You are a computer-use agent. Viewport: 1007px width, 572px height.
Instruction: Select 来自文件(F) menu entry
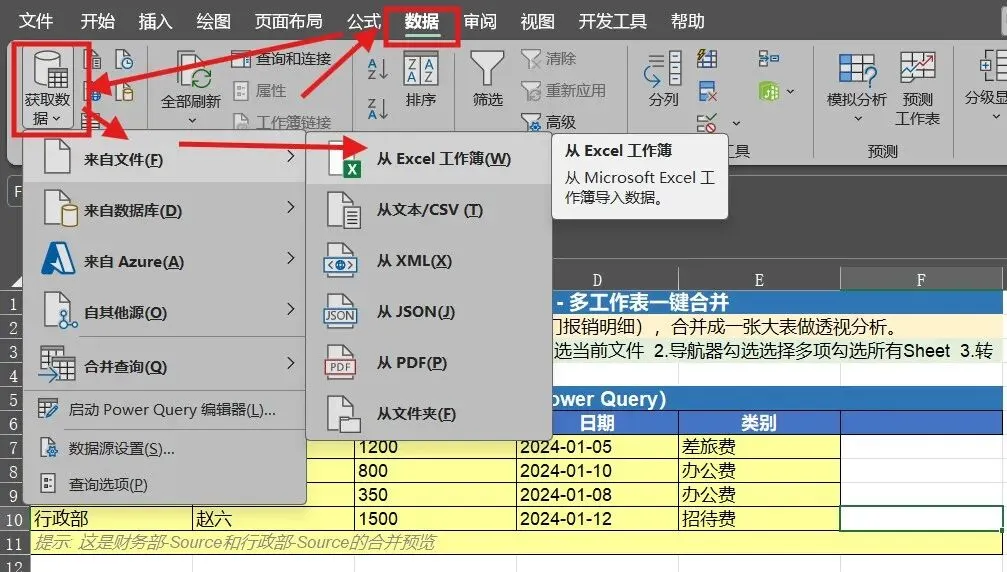click(x=164, y=157)
